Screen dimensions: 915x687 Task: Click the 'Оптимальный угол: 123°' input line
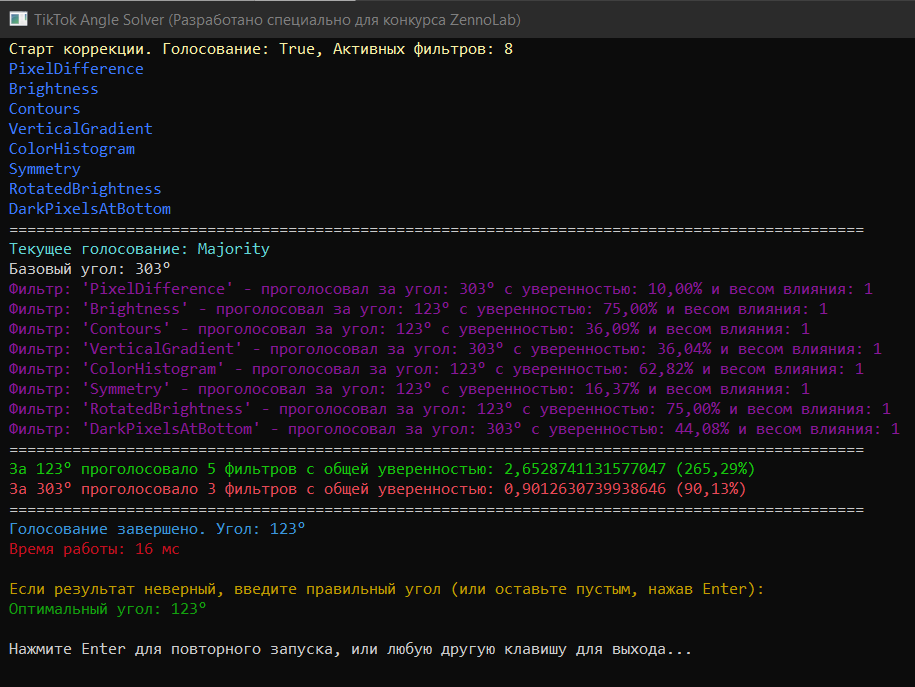(x=108, y=609)
